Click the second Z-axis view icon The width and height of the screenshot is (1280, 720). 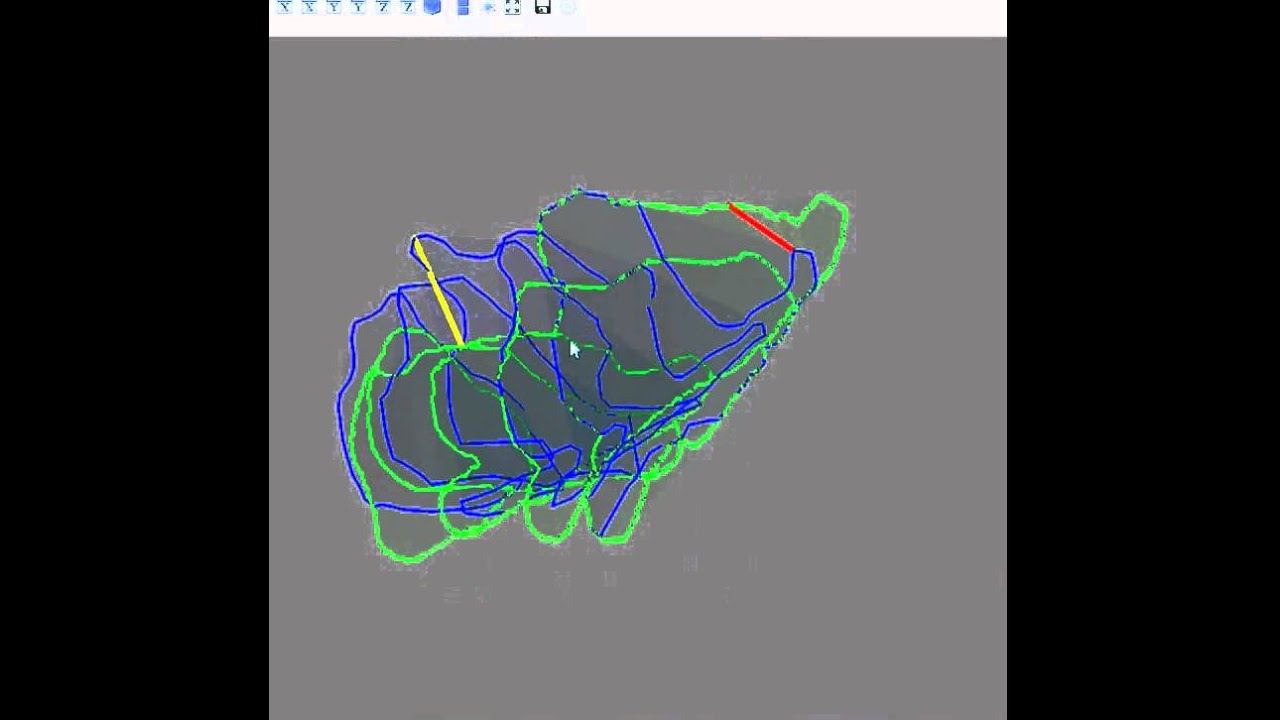(x=407, y=7)
